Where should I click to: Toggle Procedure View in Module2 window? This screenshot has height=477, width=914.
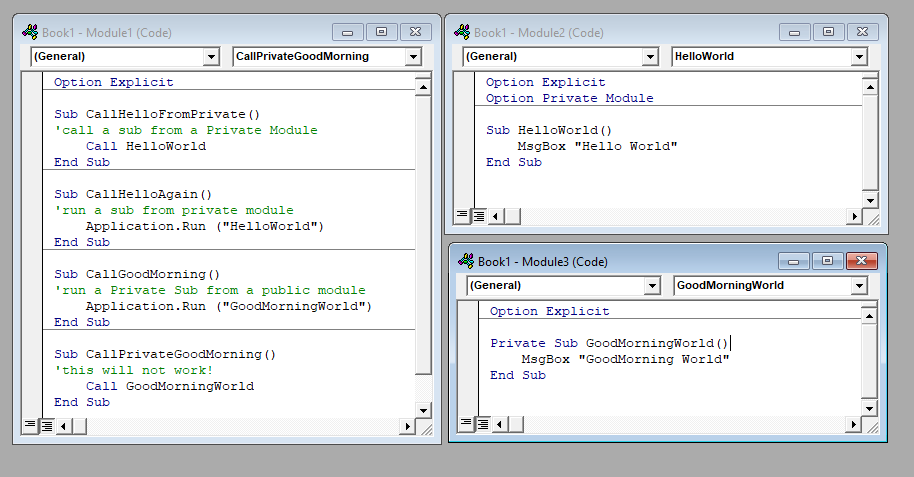(462, 216)
